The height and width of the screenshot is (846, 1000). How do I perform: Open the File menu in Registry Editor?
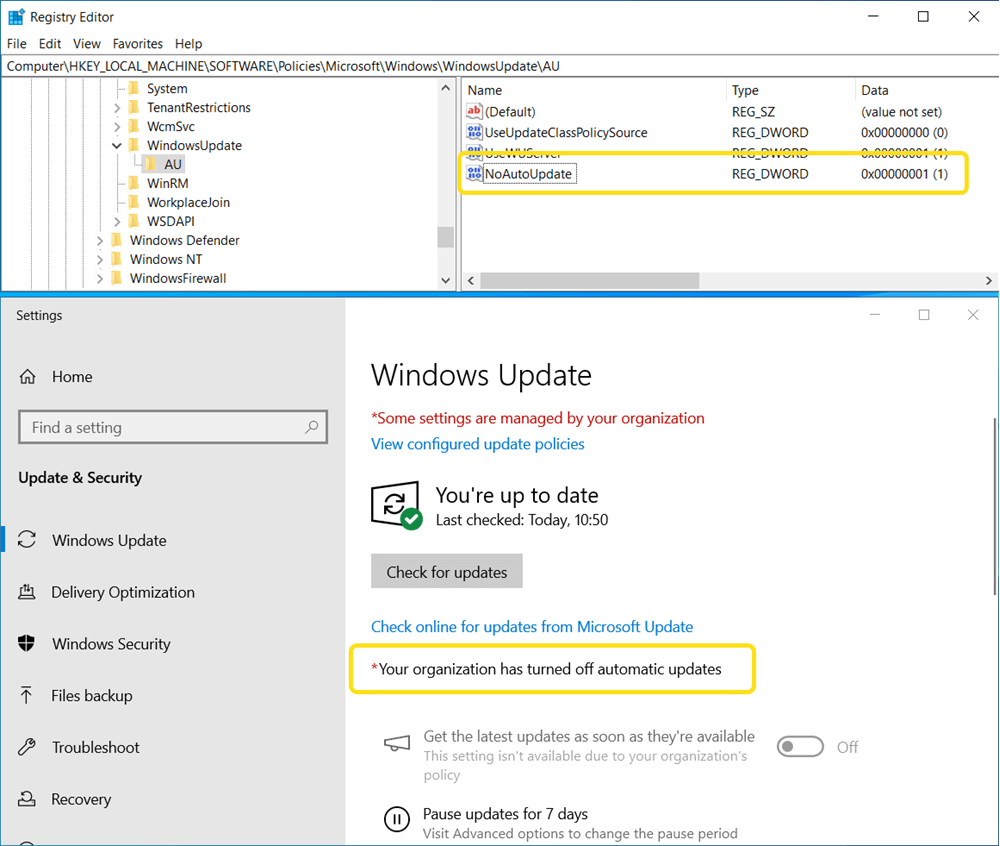point(17,43)
